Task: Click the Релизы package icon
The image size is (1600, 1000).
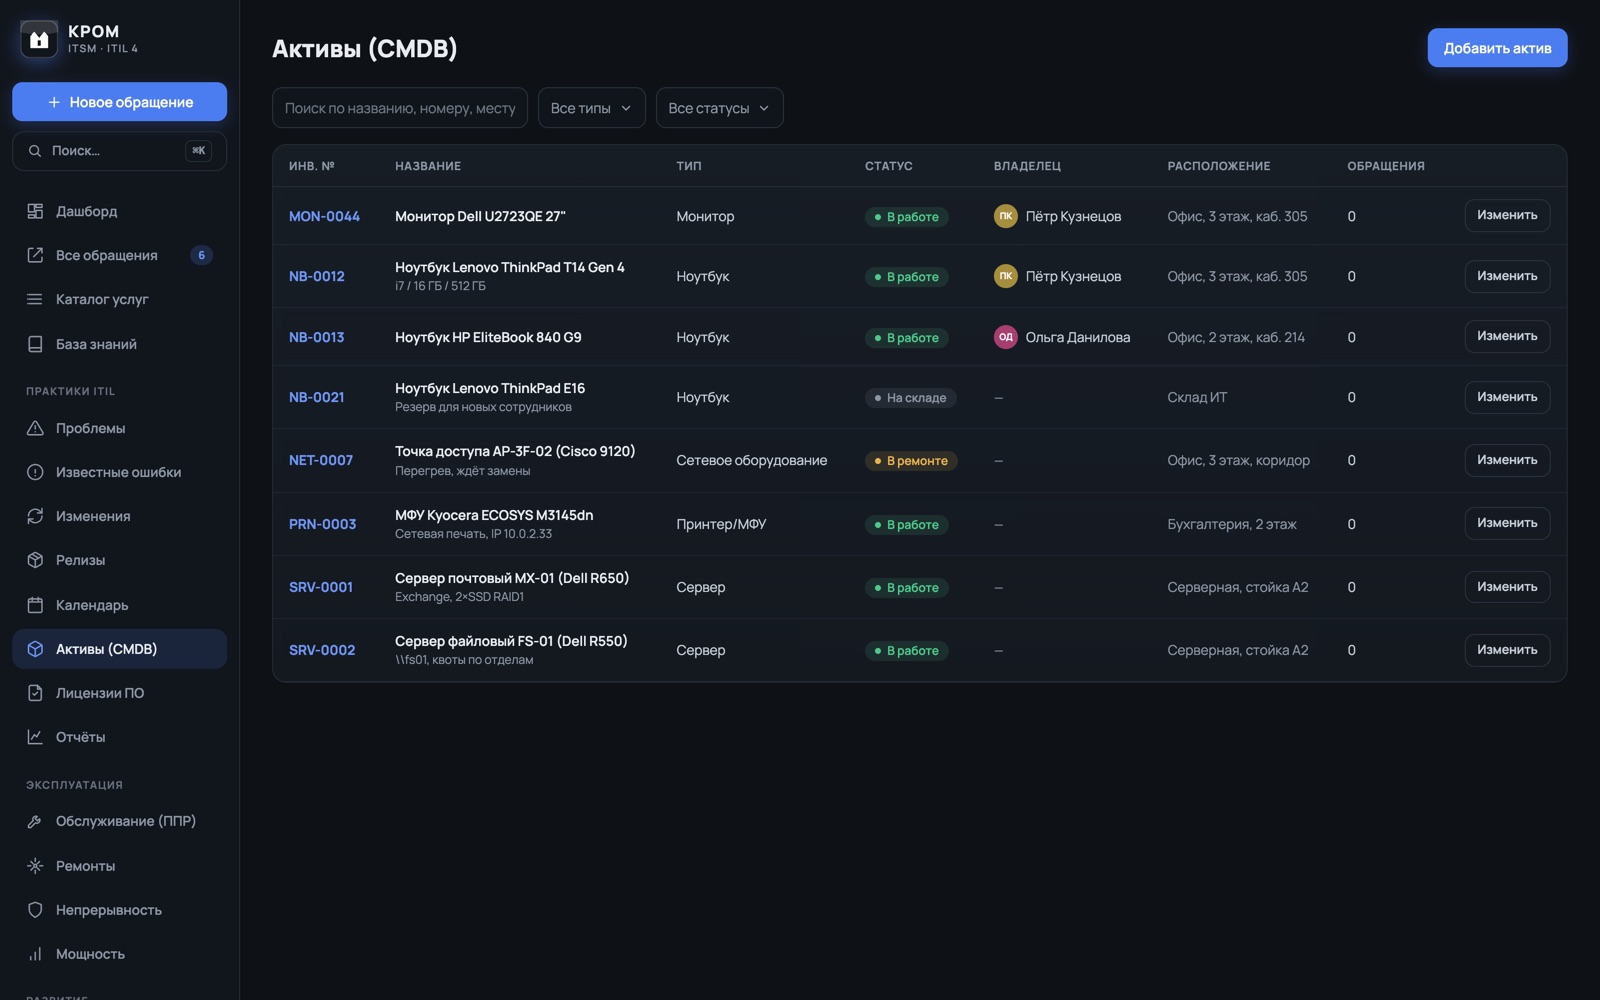Action: click(35, 560)
